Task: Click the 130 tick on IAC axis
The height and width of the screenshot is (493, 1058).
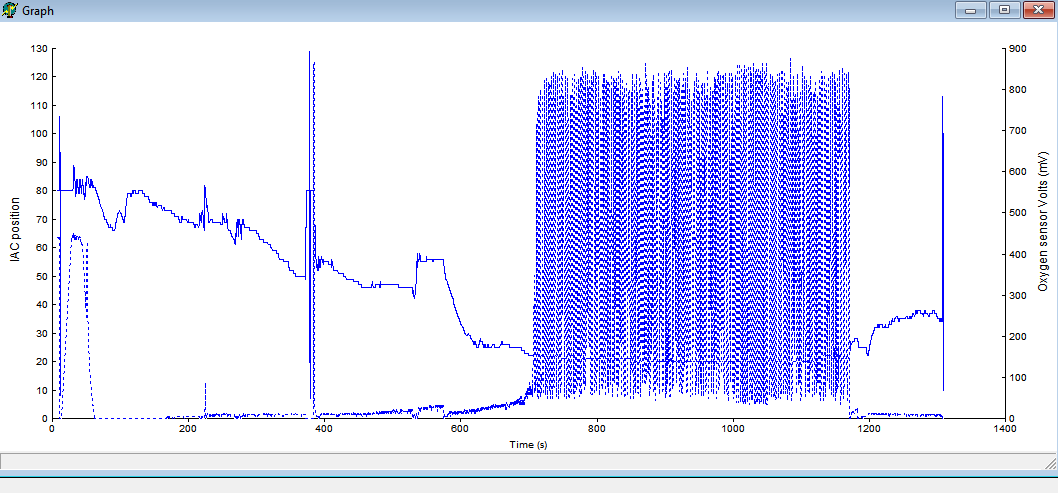Action: click(x=39, y=49)
